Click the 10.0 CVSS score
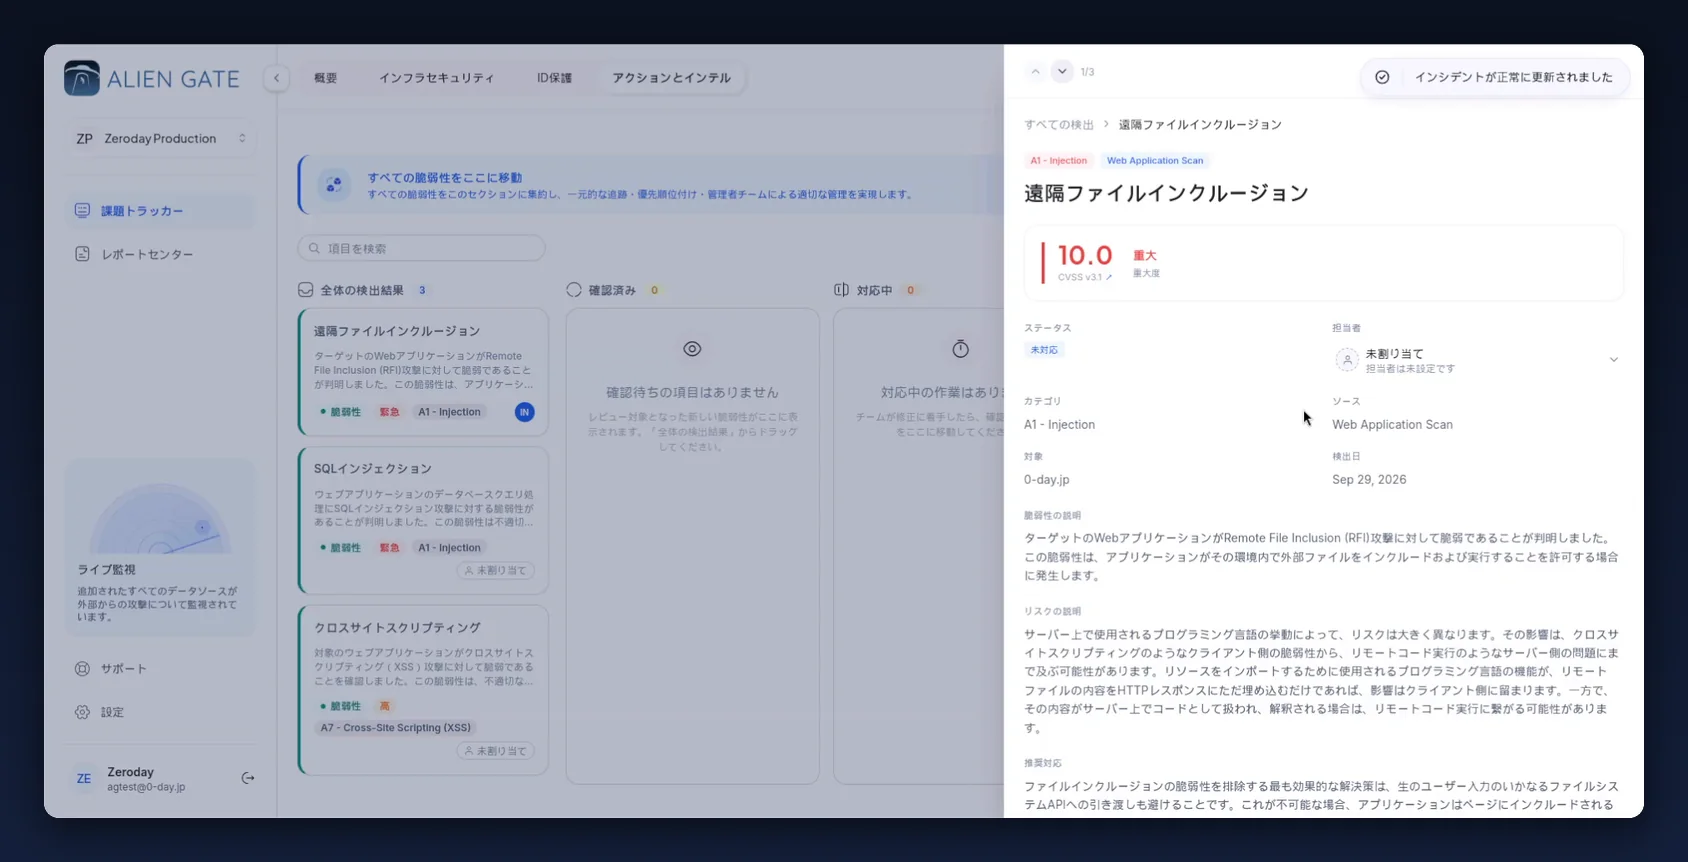 point(1085,255)
